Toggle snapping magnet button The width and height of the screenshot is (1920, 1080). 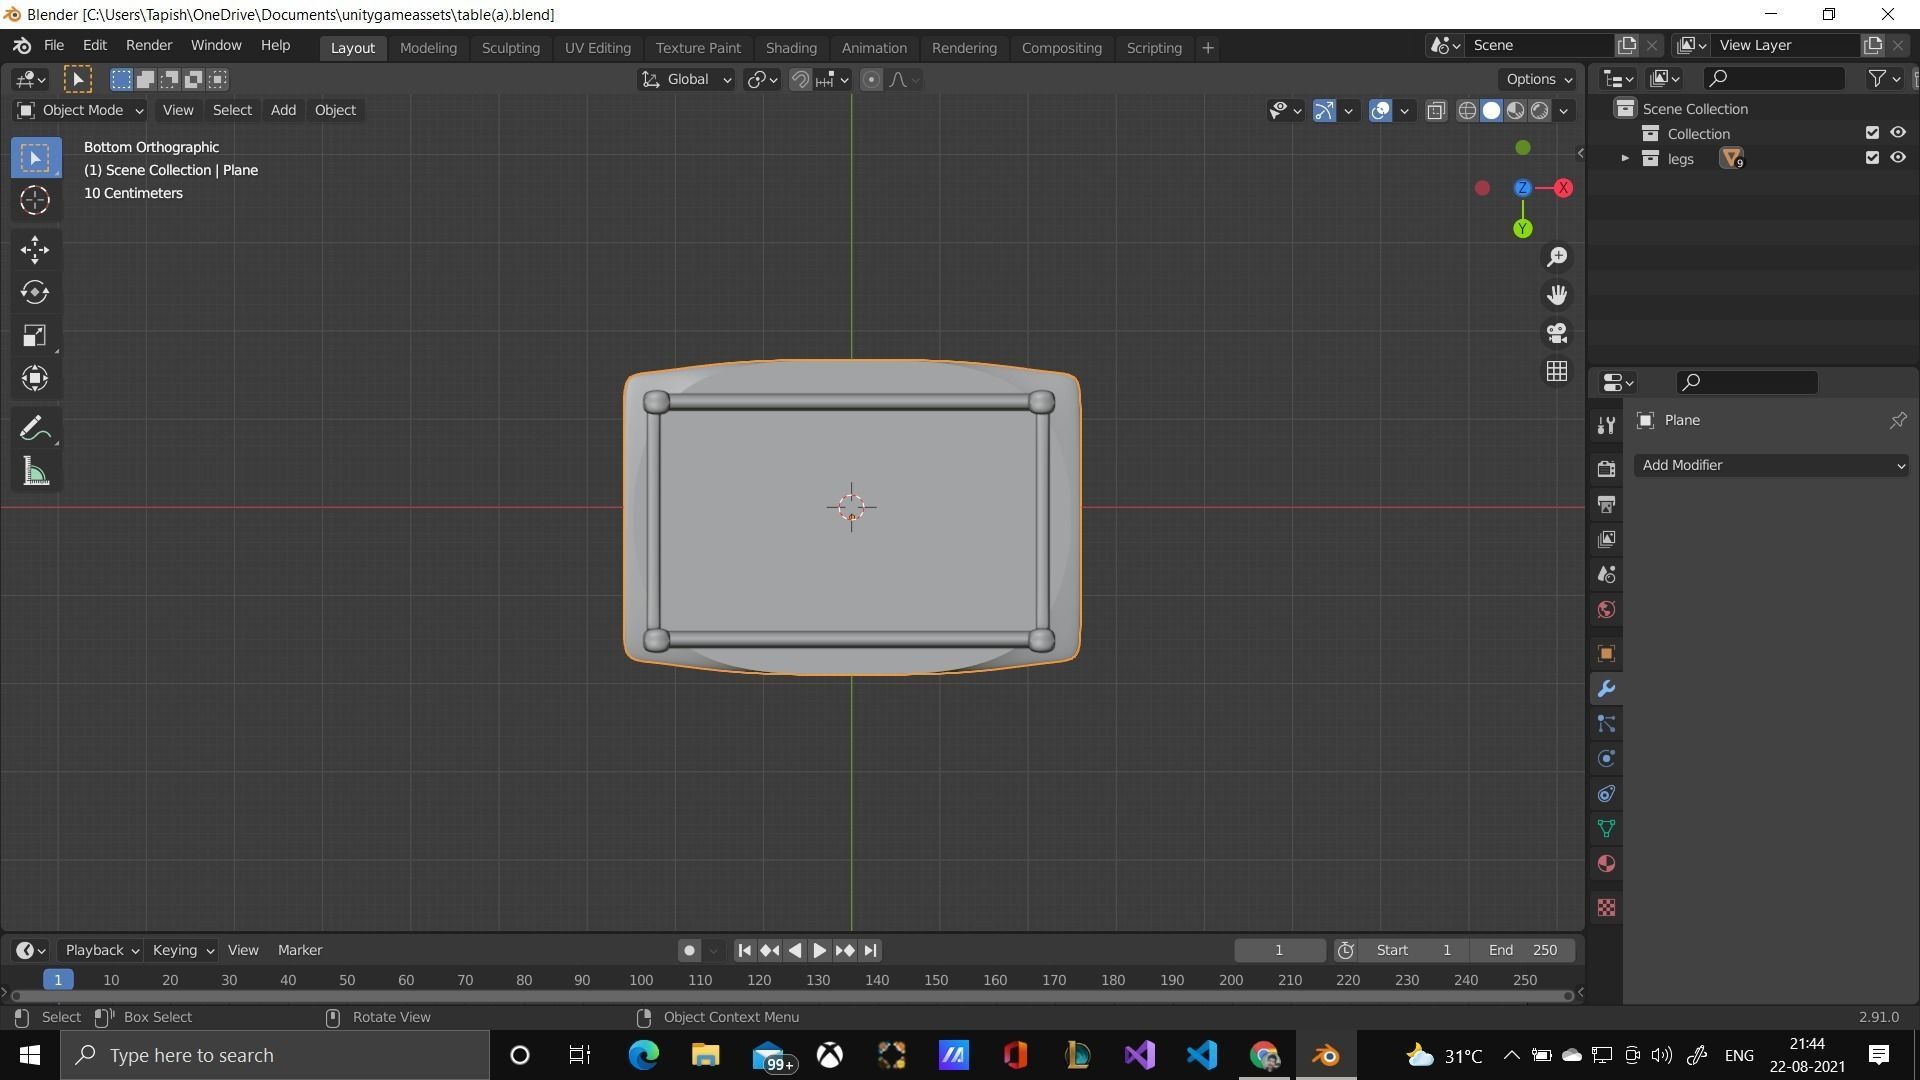click(800, 80)
